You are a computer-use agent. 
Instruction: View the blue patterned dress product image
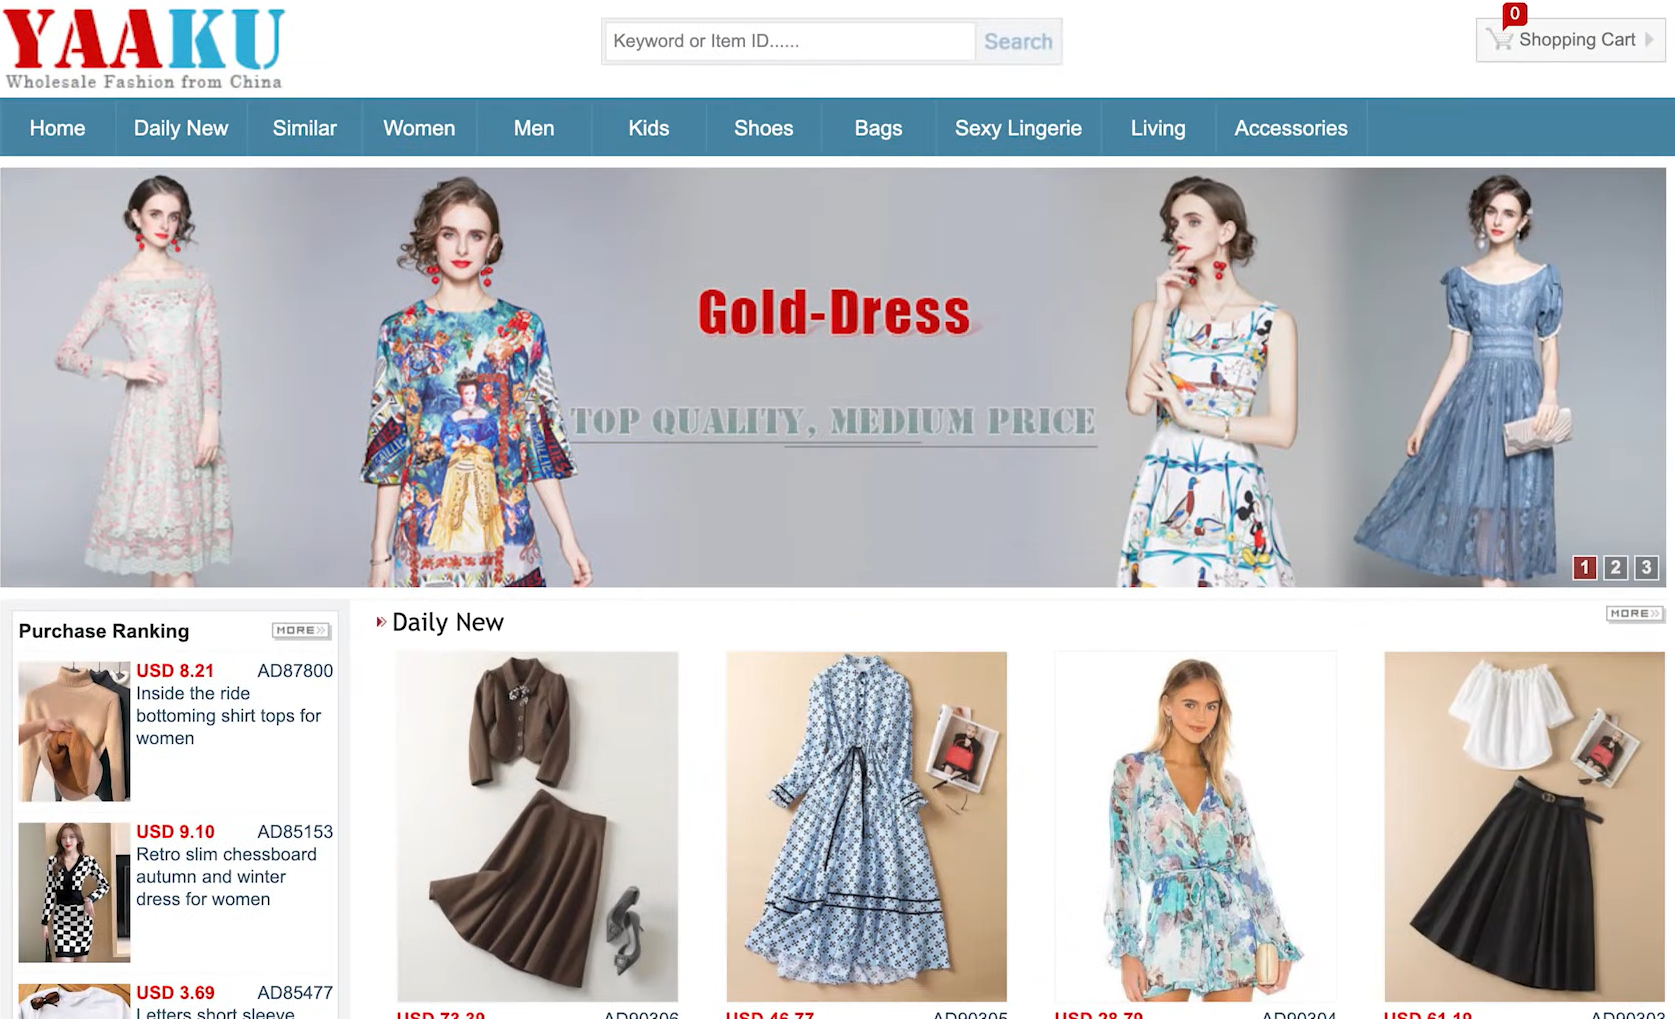click(866, 825)
